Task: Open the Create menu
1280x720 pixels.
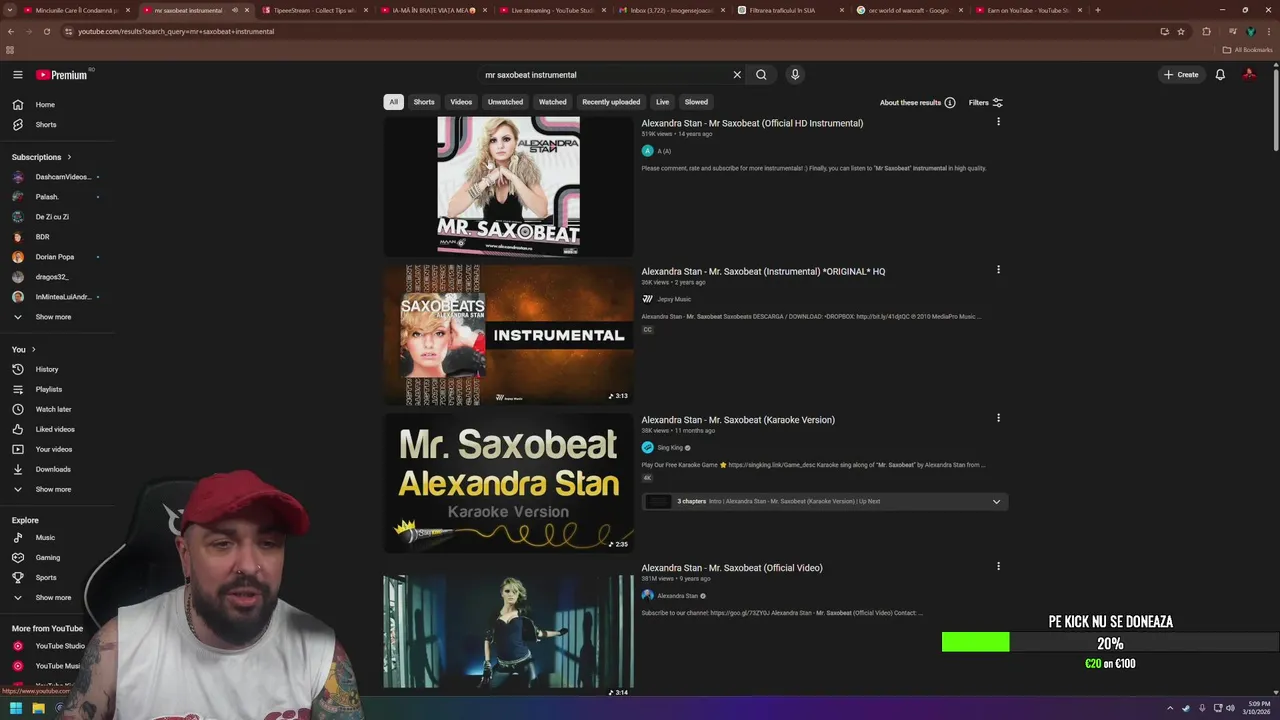Action: coord(1181,75)
